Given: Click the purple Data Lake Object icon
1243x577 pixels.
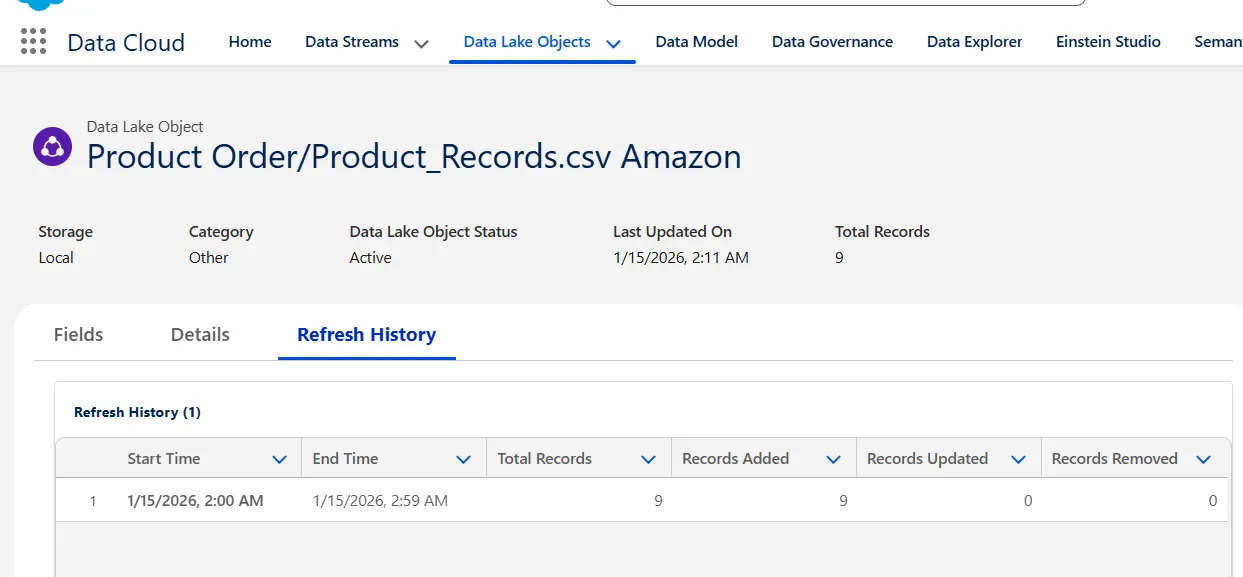Looking at the screenshot, I should pyautogui.click(x=52, y=147).
